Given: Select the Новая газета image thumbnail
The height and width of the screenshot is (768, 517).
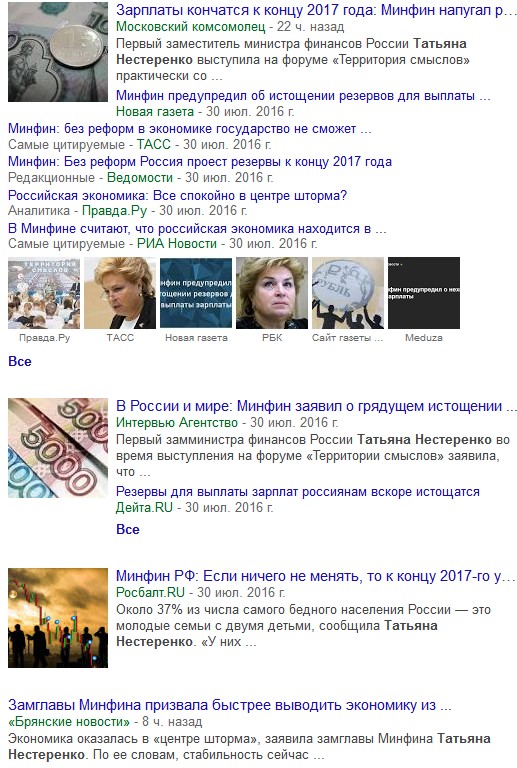Looking at the screenshot, I should coord(196,293).
